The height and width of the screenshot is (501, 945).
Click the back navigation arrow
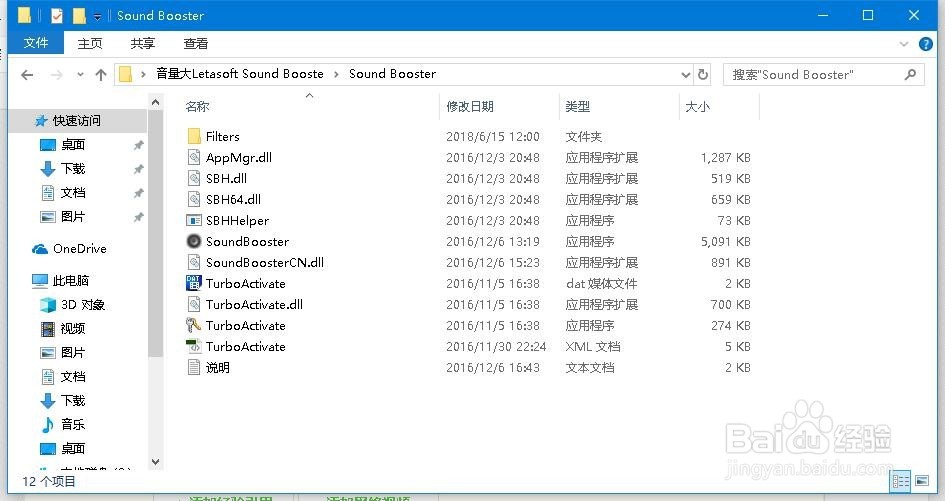27,75
